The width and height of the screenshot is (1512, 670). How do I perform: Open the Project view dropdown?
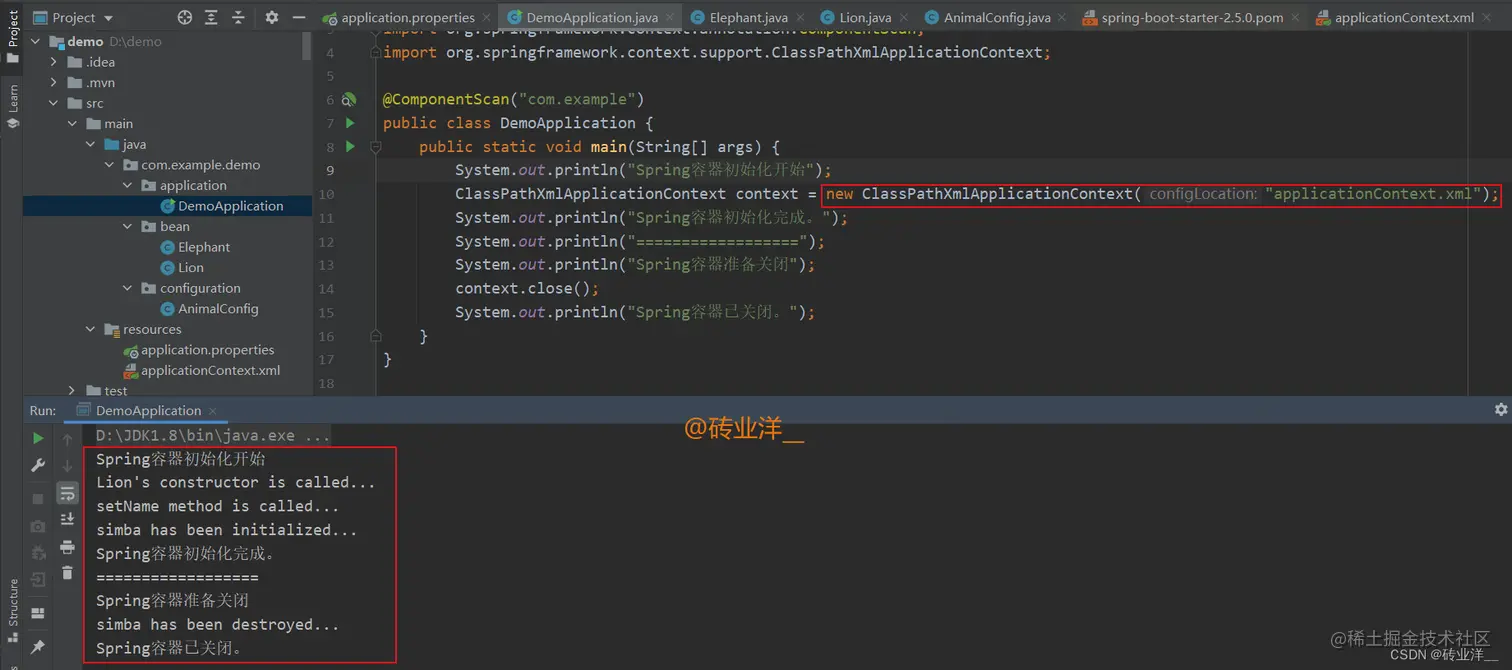tap(73, 17)
